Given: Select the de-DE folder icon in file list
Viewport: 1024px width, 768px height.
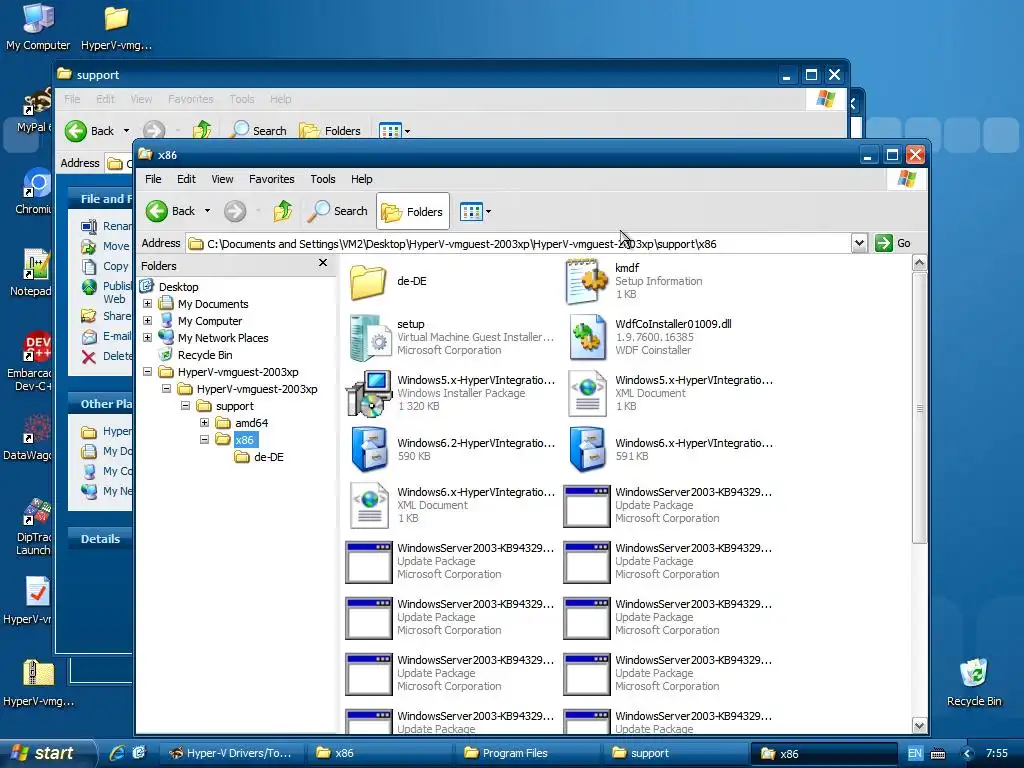Looking at the screenshot, I should [368, 281].
